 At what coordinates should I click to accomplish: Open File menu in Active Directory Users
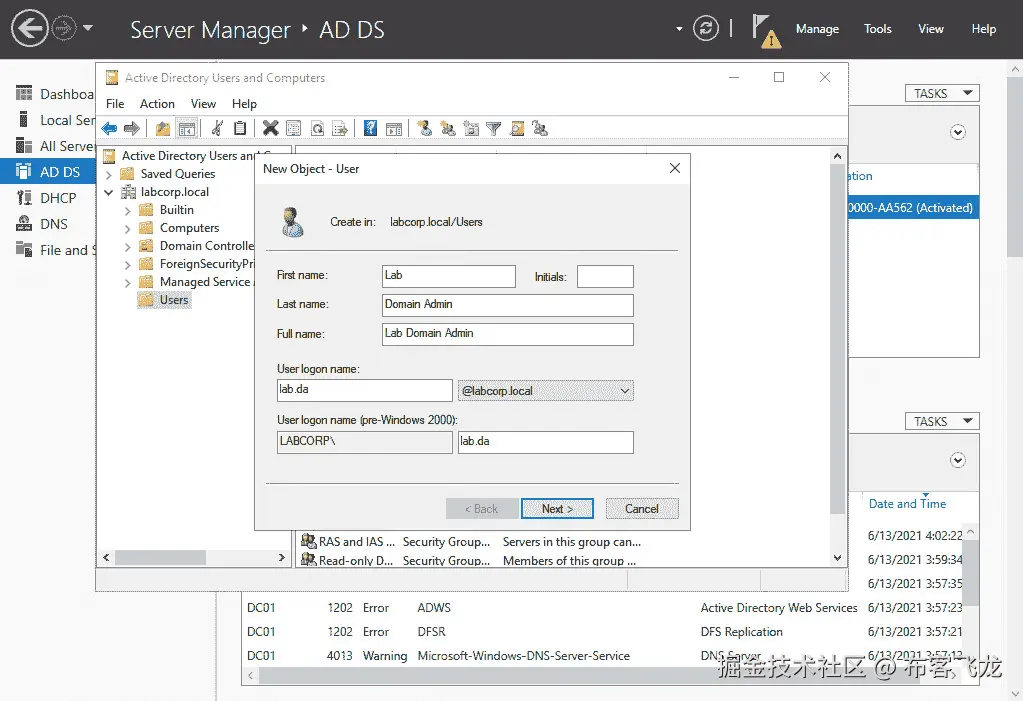(115, 104)
